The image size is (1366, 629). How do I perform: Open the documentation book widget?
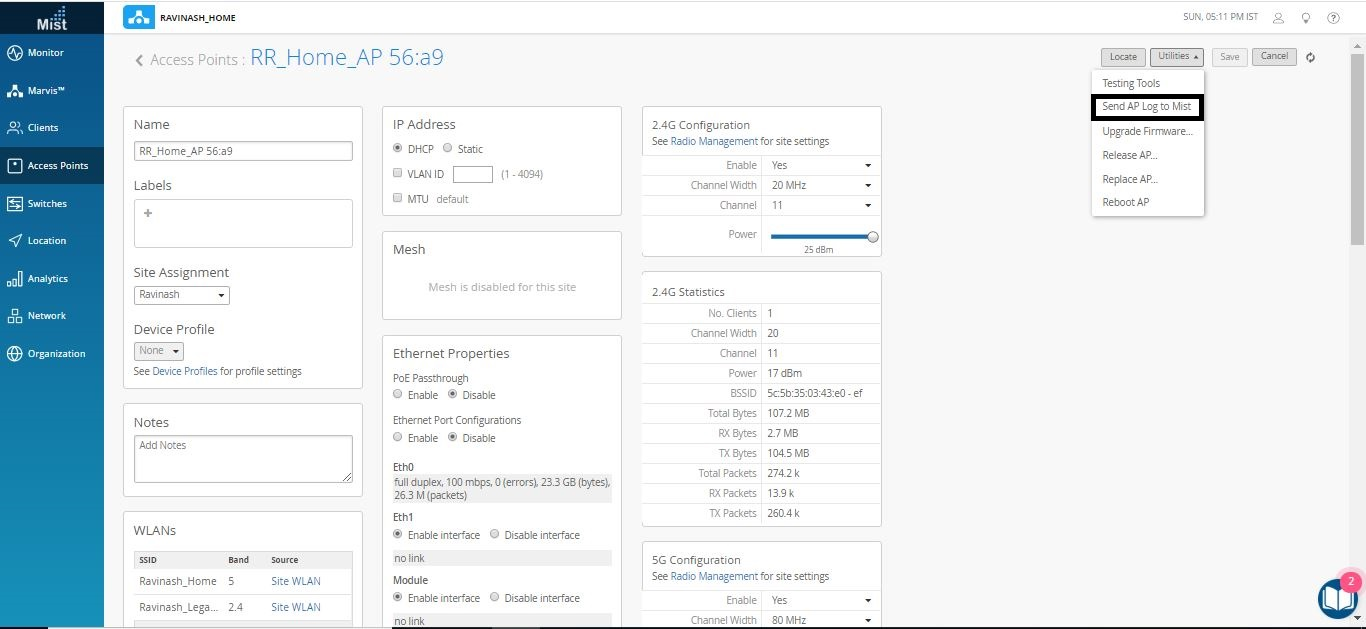[x=1337, y=598]
